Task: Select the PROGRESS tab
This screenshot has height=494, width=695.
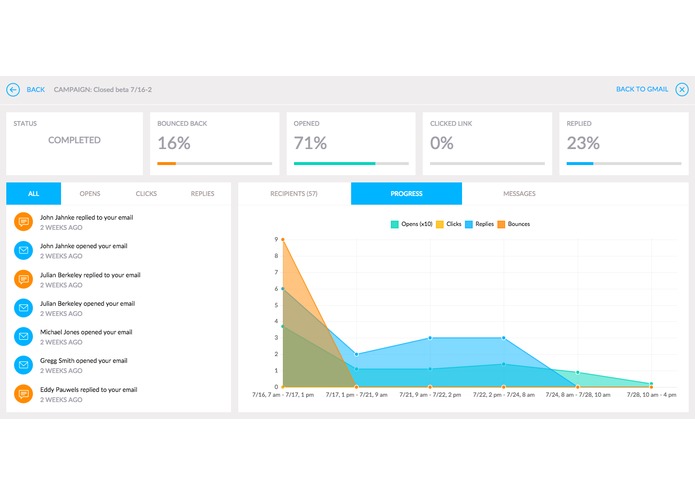Action: click(x=406, y=194)
